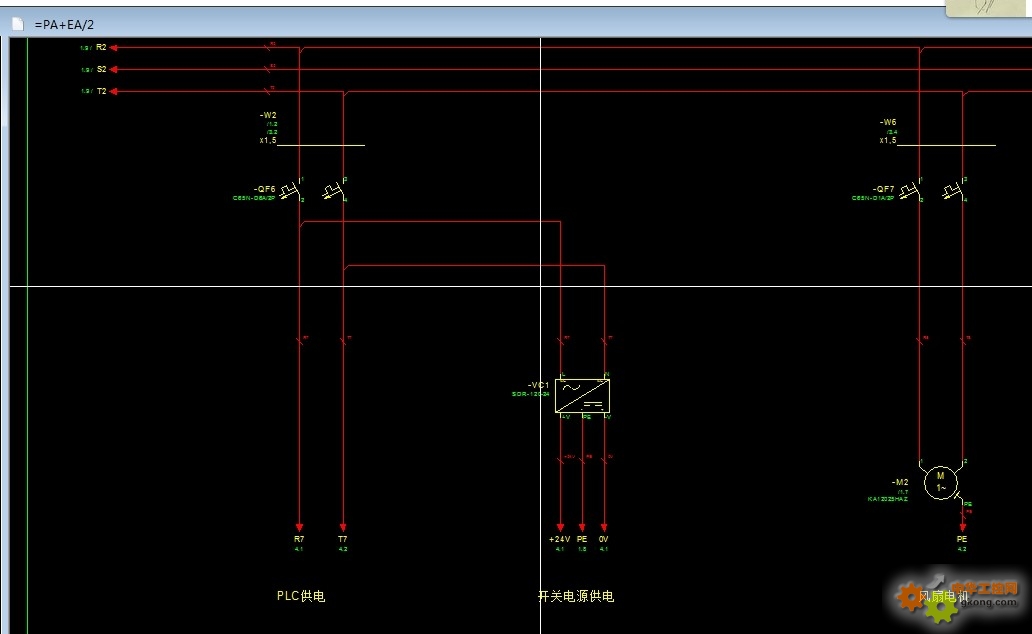Select the M 1~ motor circle symbol
Screen dimensions: 1032x634
click(x=941, y=483)
